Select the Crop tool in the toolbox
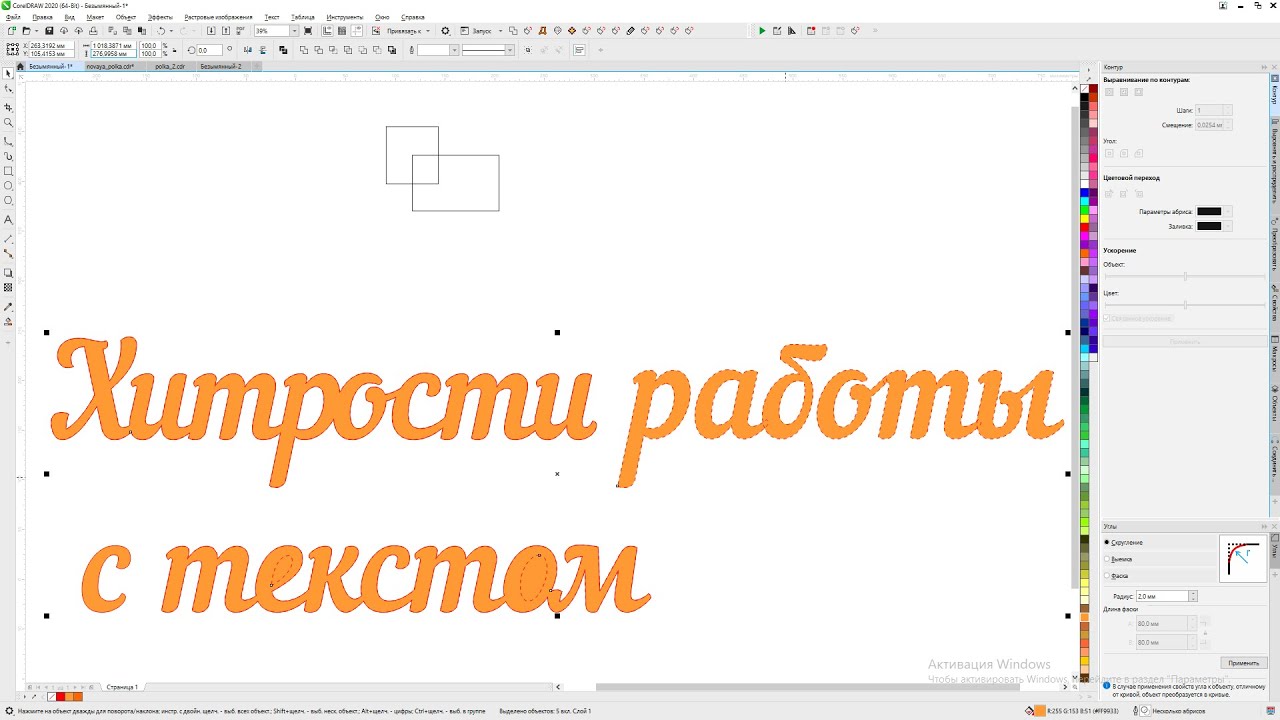This screenshot has height=720, width=1280. (x=9, y=107)
